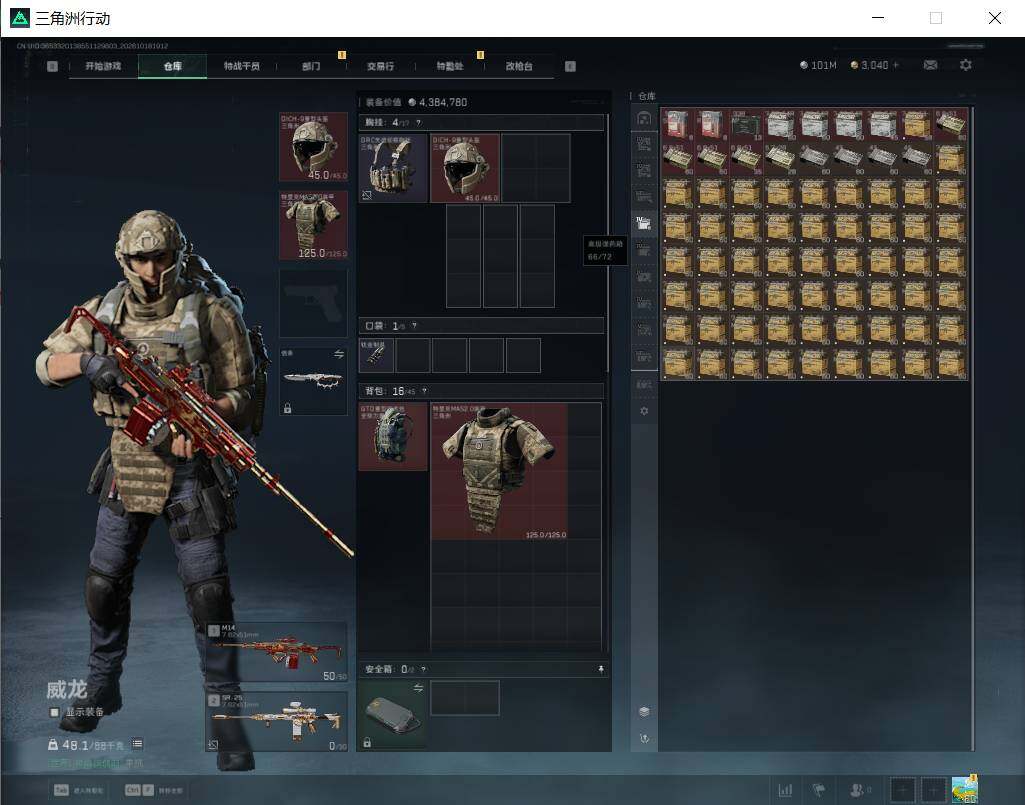
Task: Click the help question mark next to 口袋
Action: [x=414, y=325]
